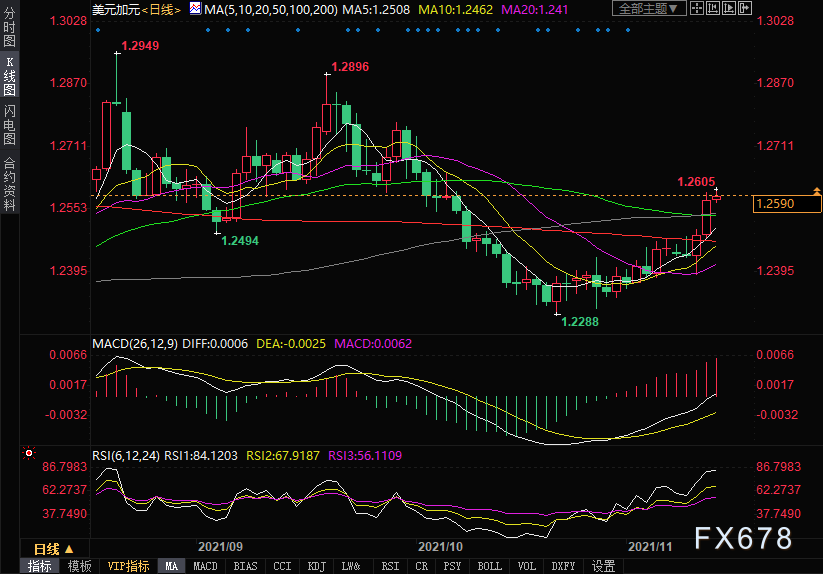Select the DXFY indicator button

563,566
